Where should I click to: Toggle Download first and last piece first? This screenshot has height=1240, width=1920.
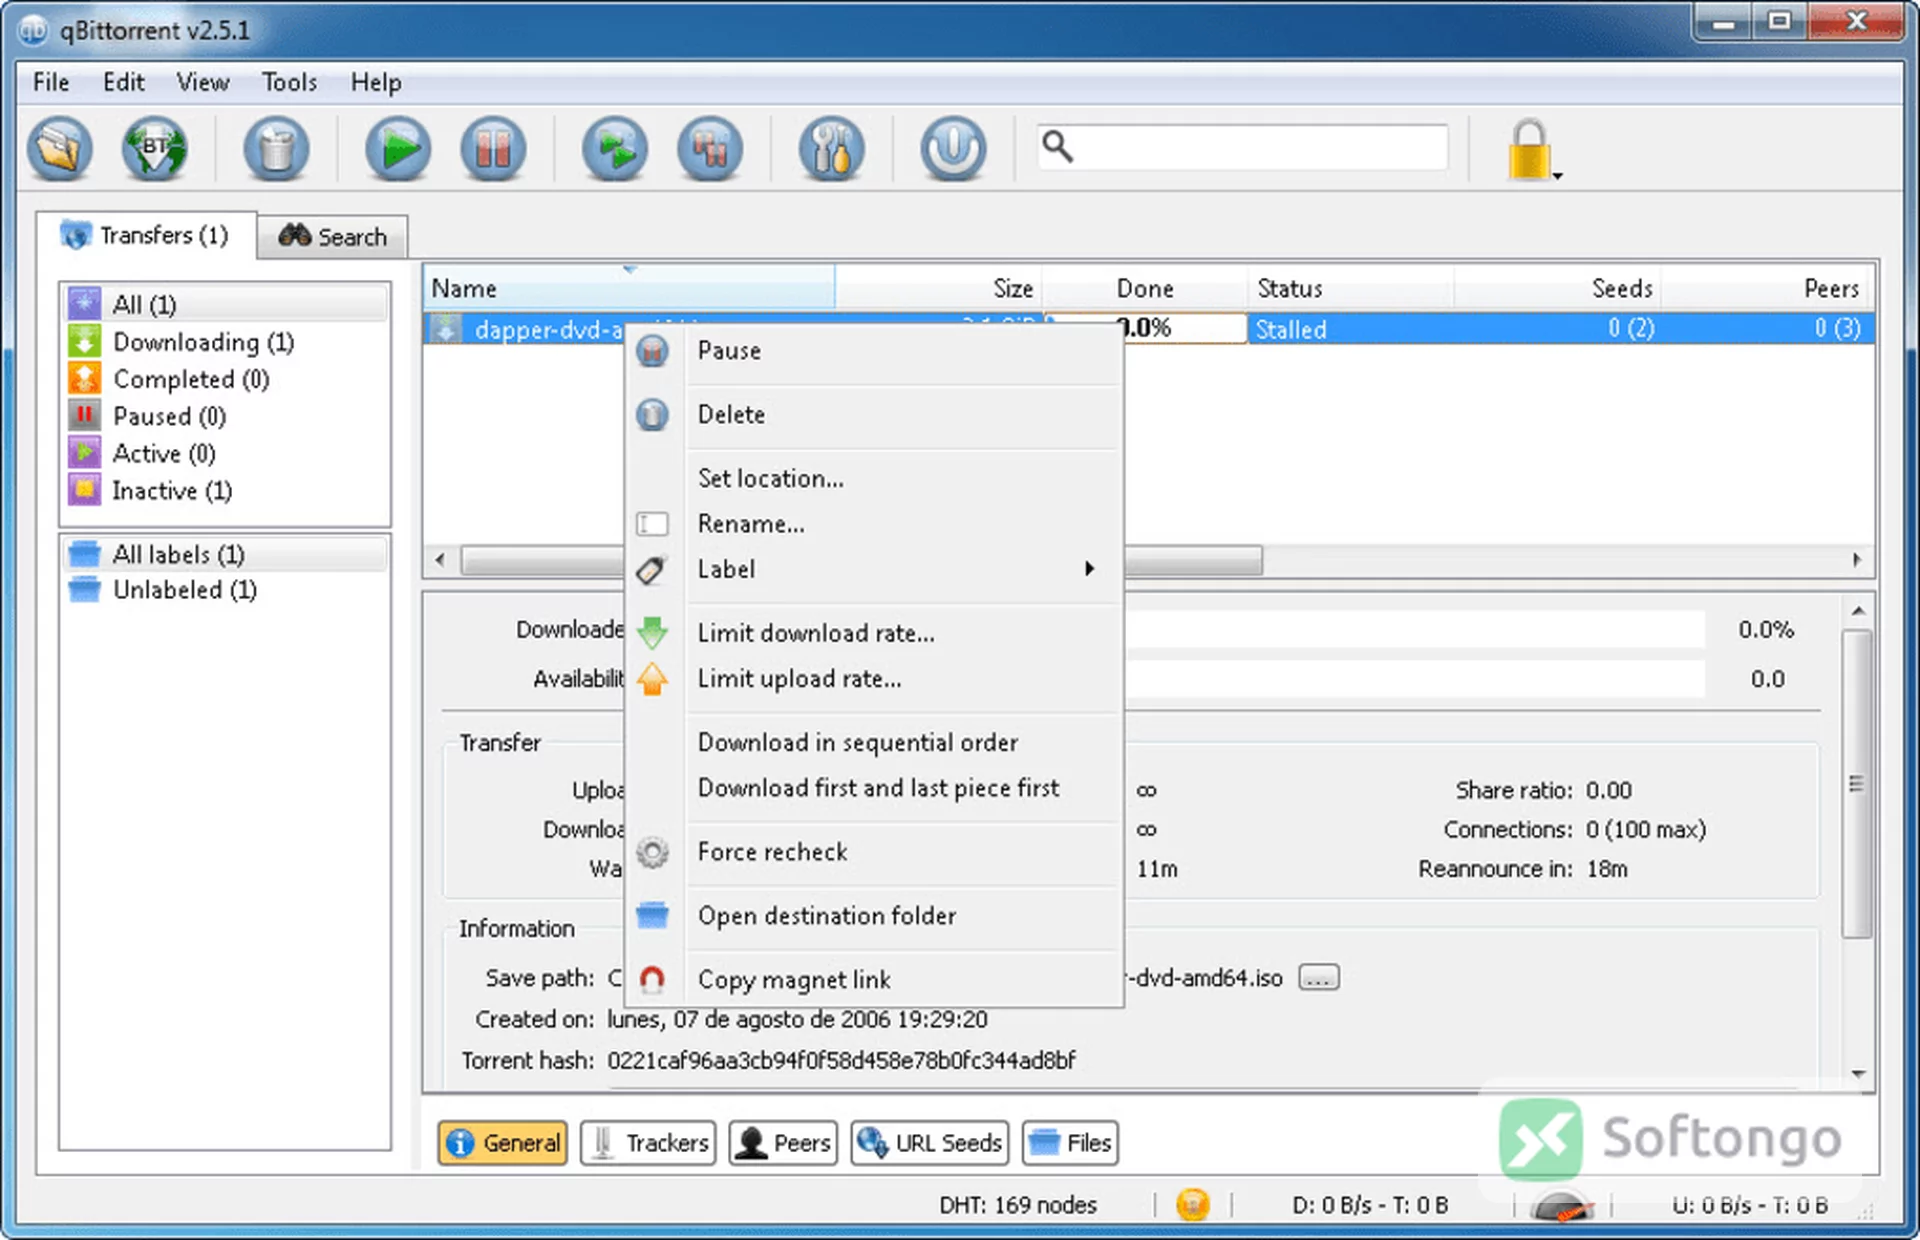point(874,788)
